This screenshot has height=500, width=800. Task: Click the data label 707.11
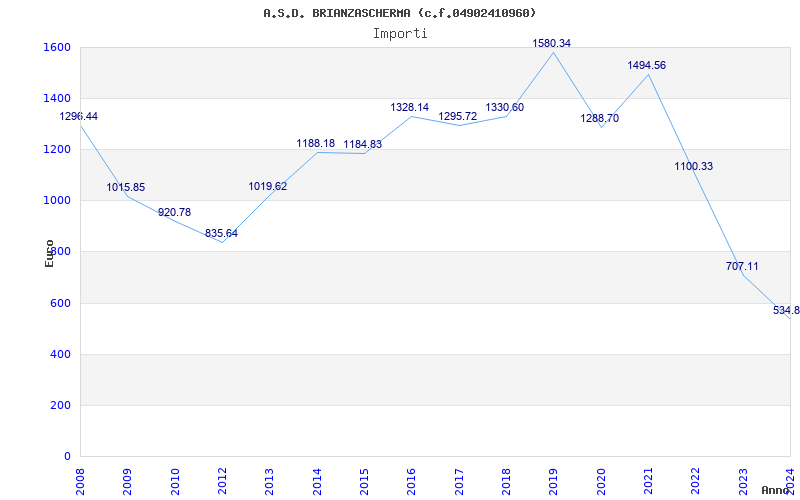742,266
